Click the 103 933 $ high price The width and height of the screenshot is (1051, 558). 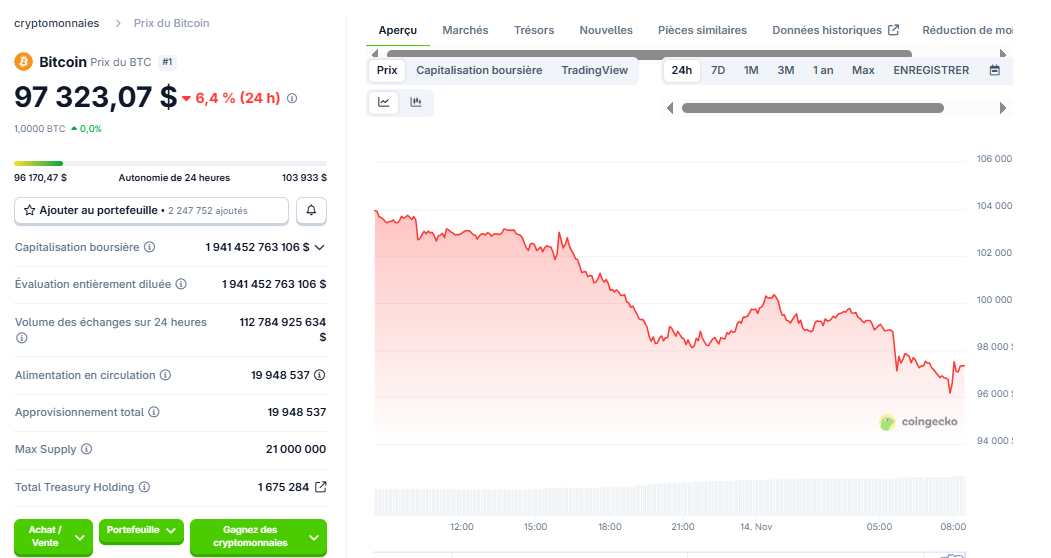click(x=304, y=178)
